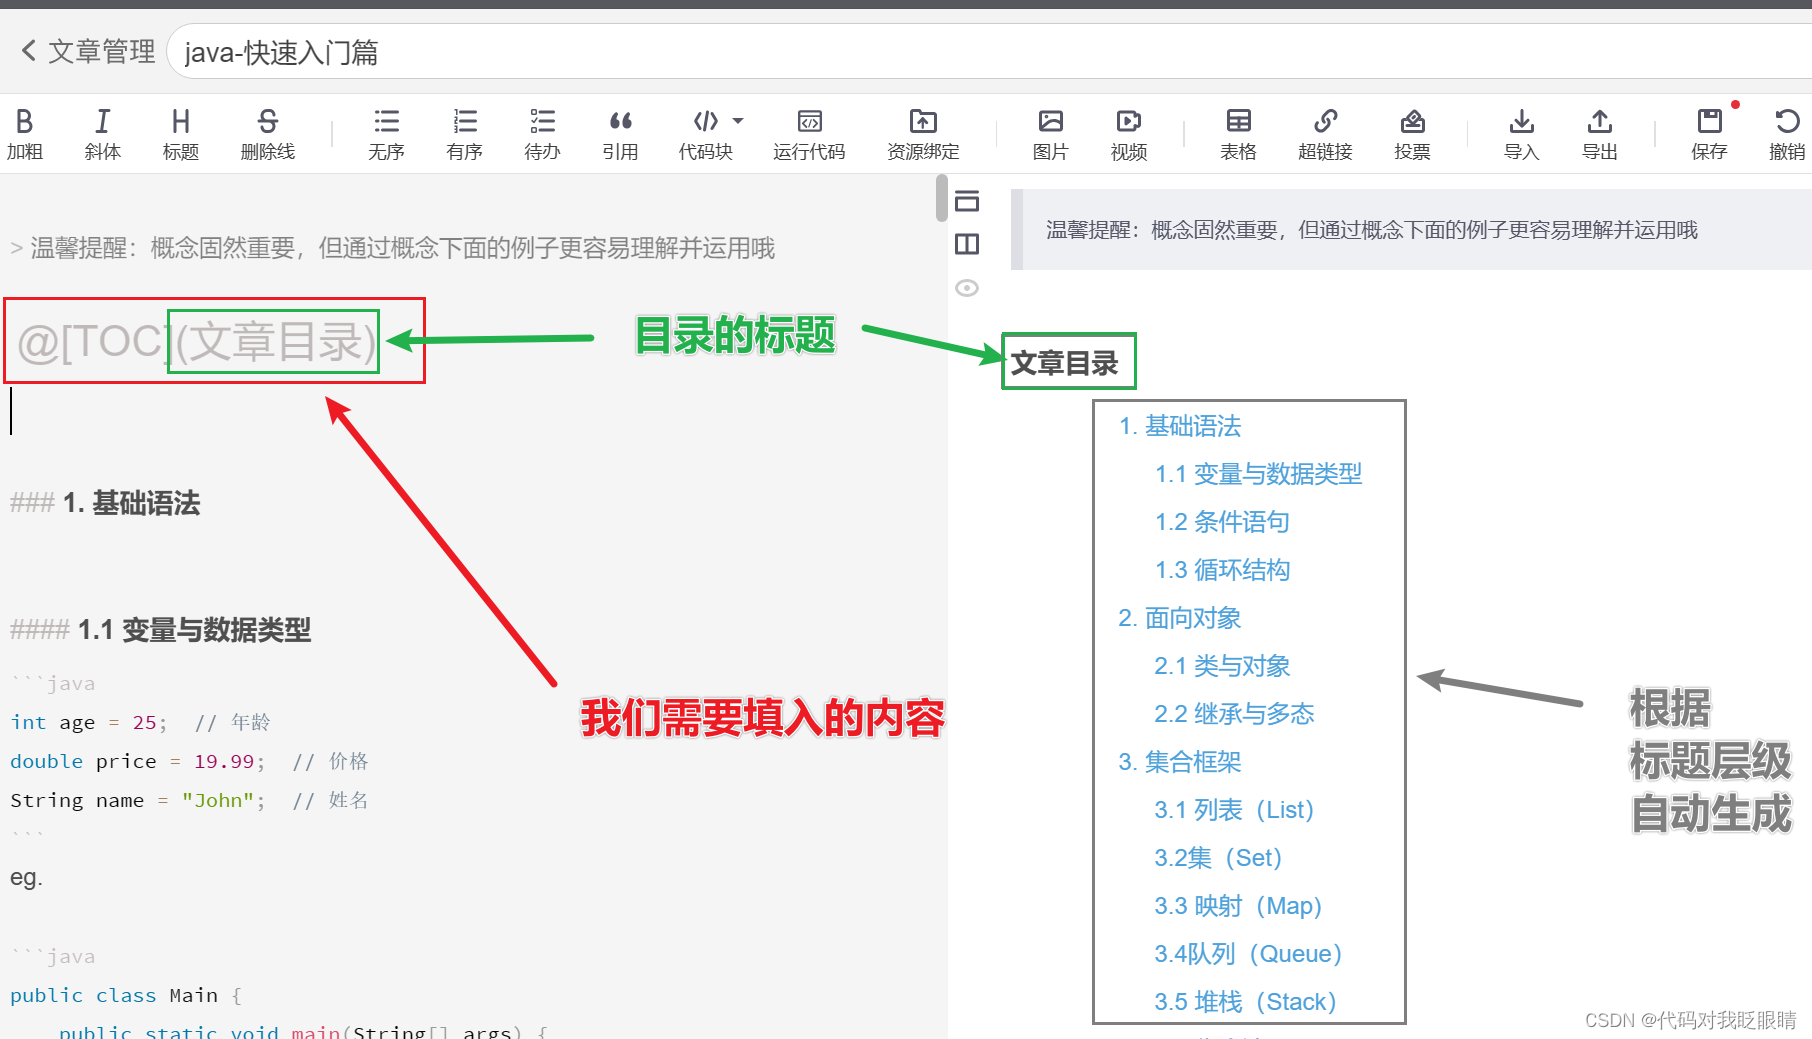Open TOC link 1. 基础语法
The width and height of the screenshot is (1812, 1039).
click(x=1180, y=426)
